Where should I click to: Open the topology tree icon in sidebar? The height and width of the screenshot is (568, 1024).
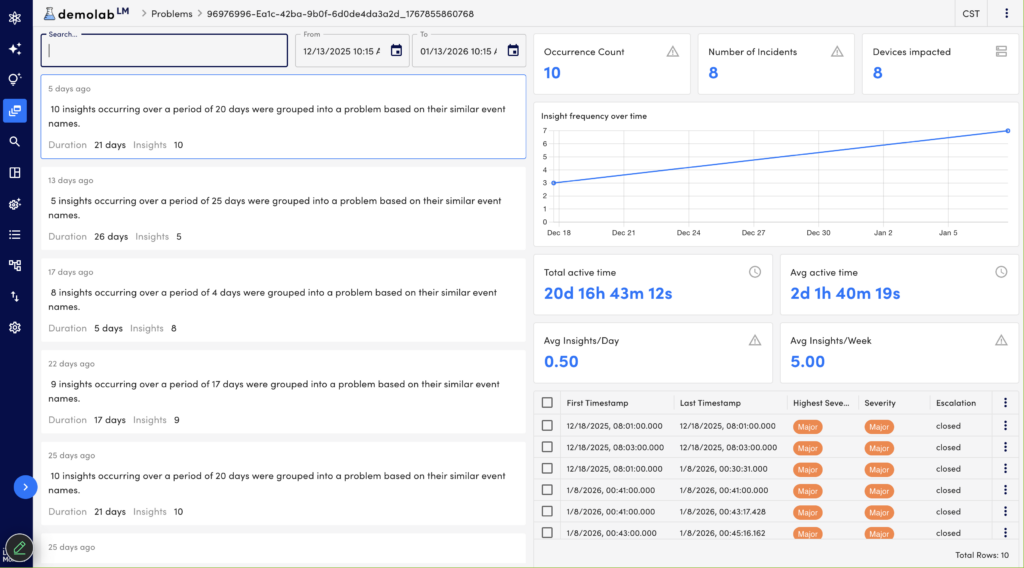coord(14,265)
